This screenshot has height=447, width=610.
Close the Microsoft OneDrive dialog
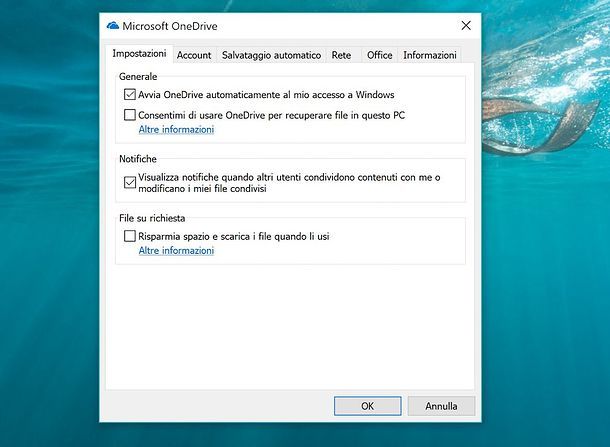[x=466, y=26]
